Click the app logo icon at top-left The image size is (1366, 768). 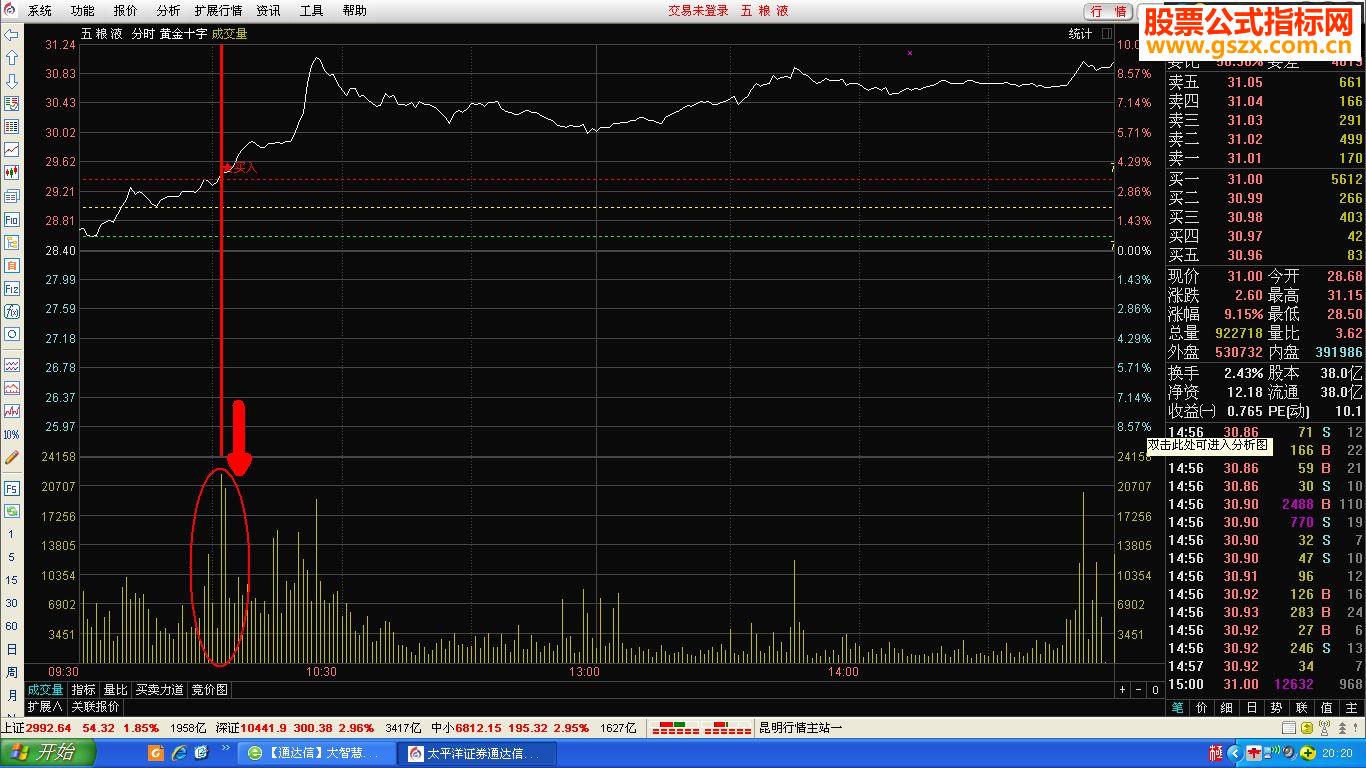coord(11,11)
